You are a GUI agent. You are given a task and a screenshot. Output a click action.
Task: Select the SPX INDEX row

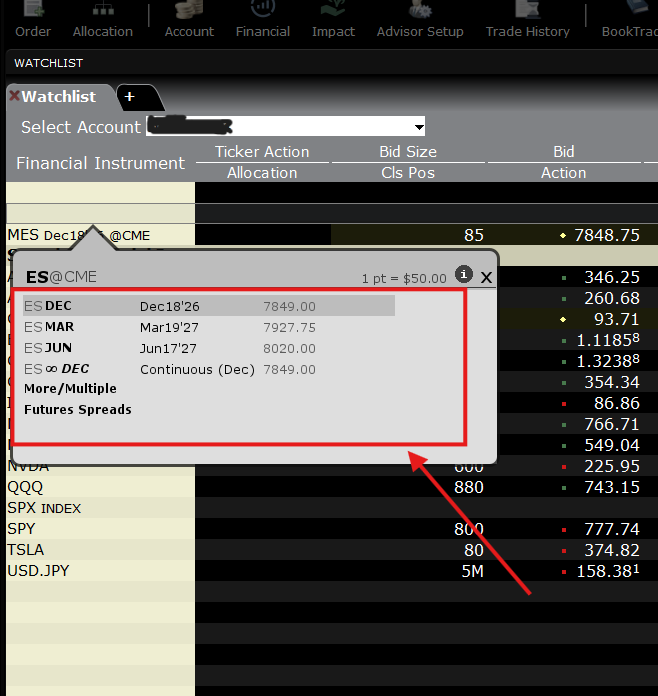tap(100, 508)
